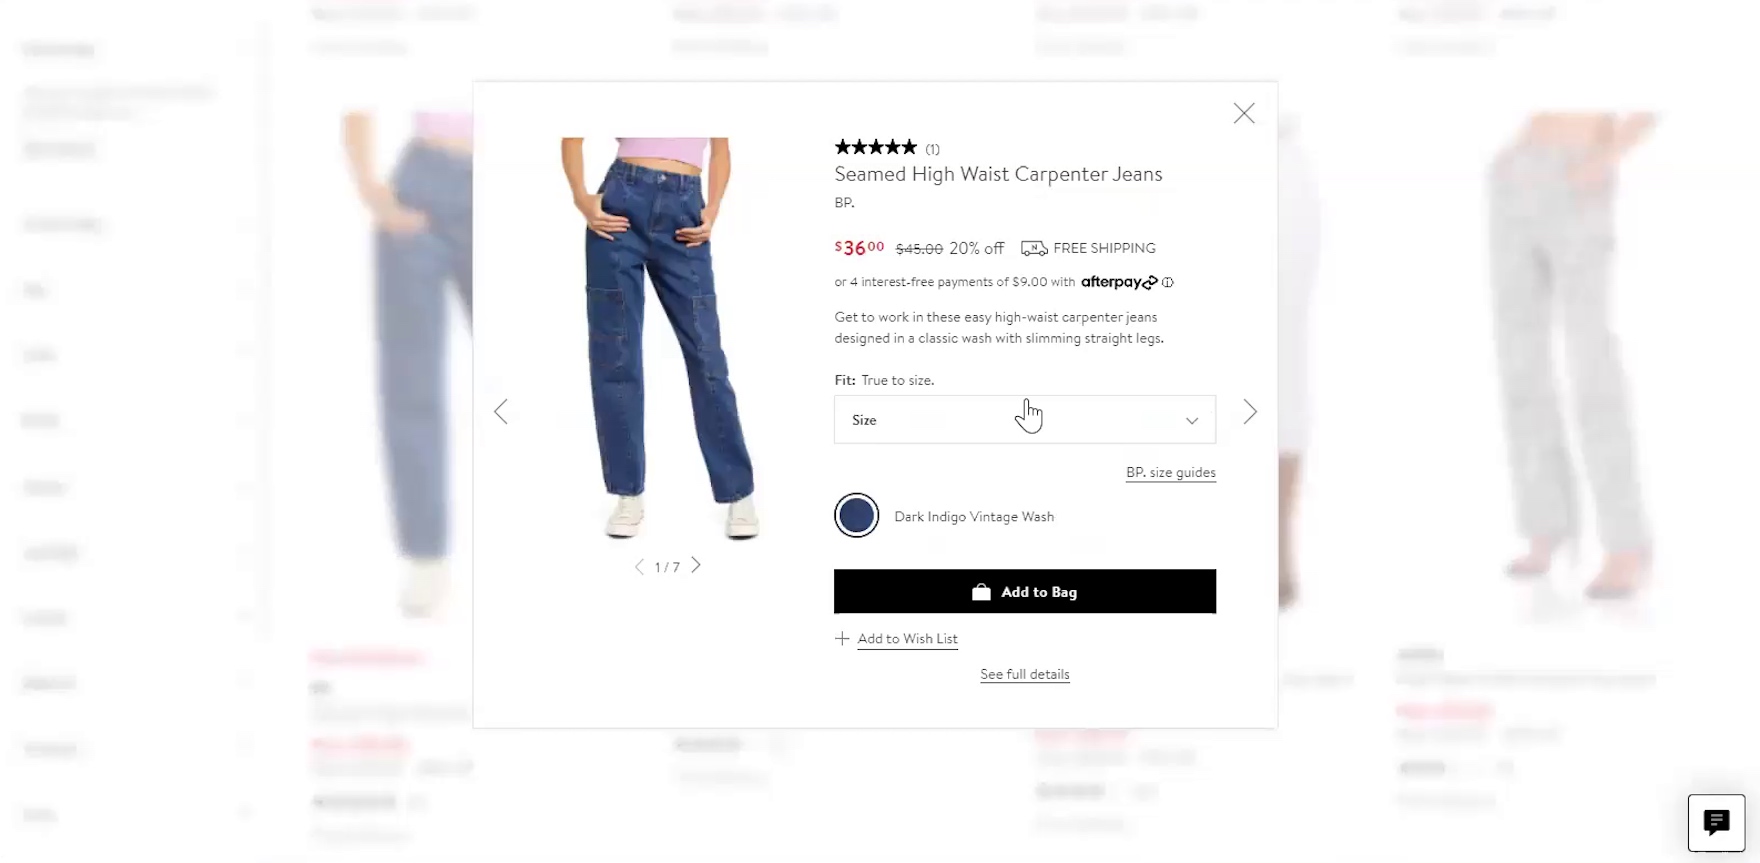The width and height of the screenshot is (1760, 863).
Task: Add the jeans to bag
Action: click(1025, 592)
